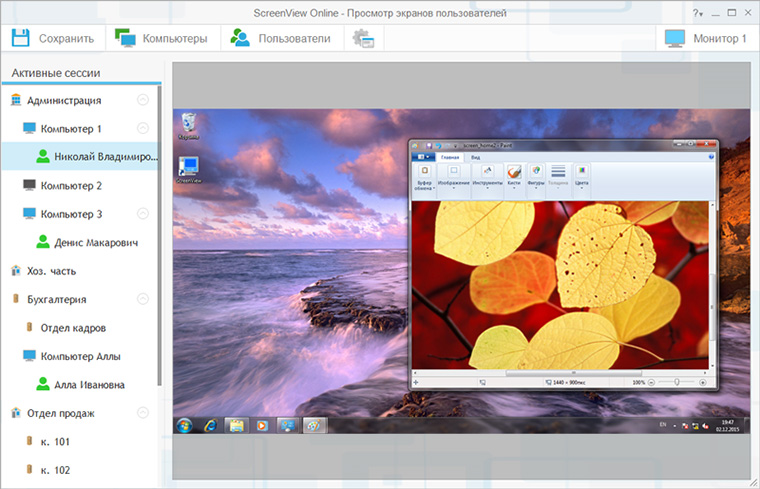Open the Пользователи toolbar section
This screenshot has width=760, height=489.
point(280,38)
